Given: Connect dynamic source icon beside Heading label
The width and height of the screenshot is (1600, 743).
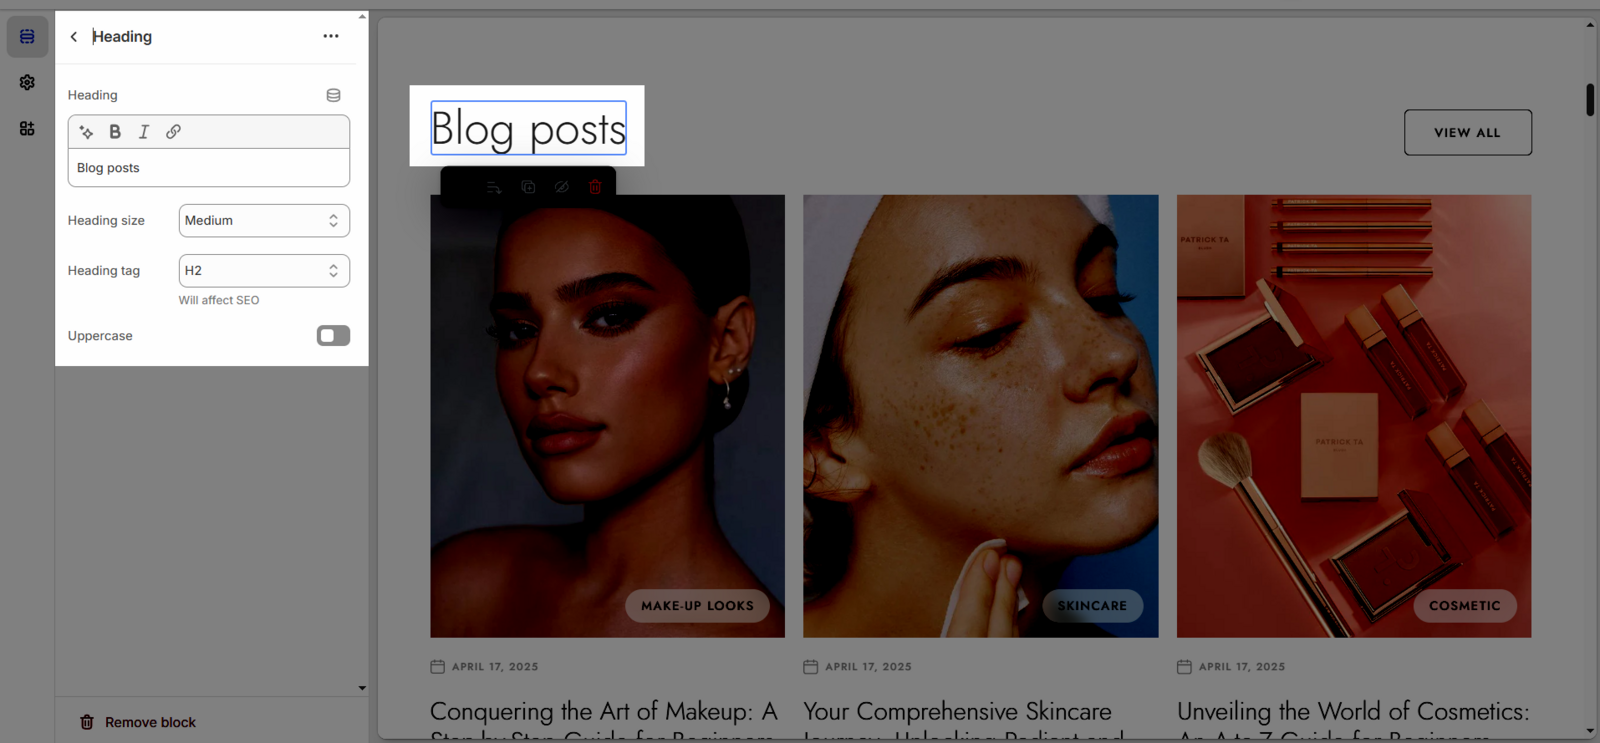Looking at the screenshot, I should coord(333,95).
